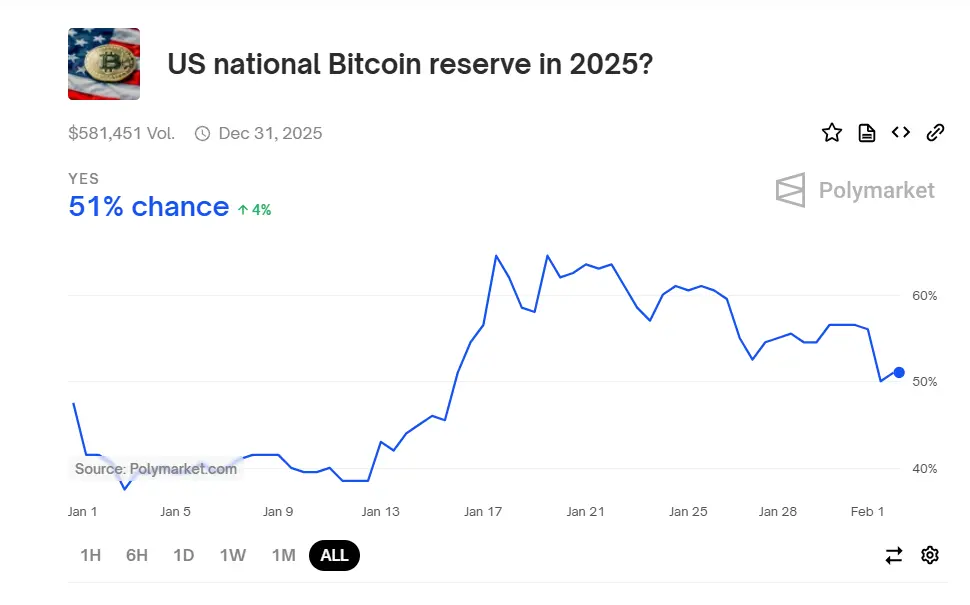Select the 1W timeframe
Screen dimensions: 970x605
[232, 555]
